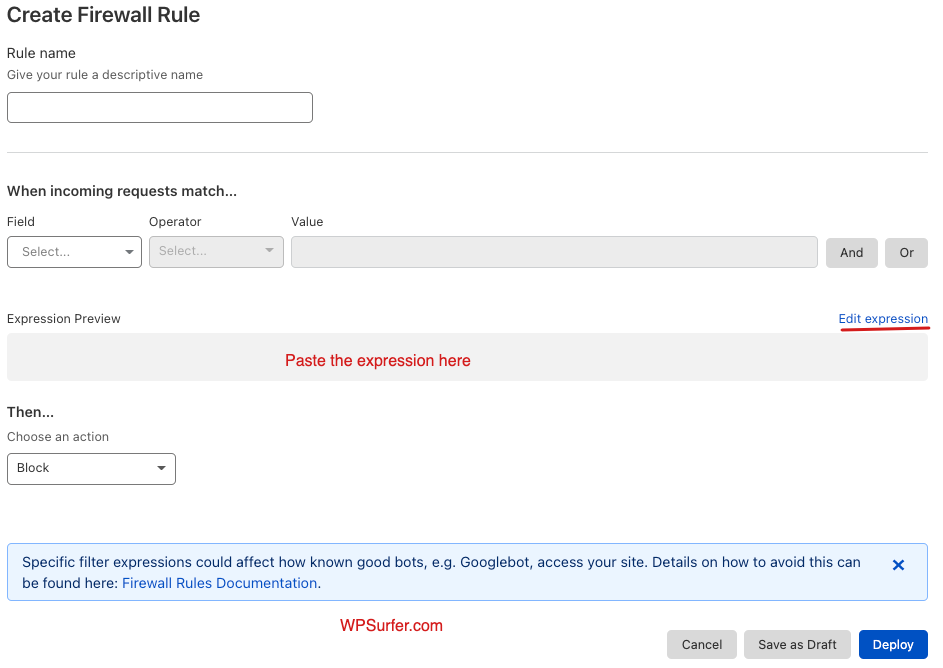Viewport: 943px width, 668px height.
Task: Dismiss the info banner with the X icon
Action: click(898, 565)
